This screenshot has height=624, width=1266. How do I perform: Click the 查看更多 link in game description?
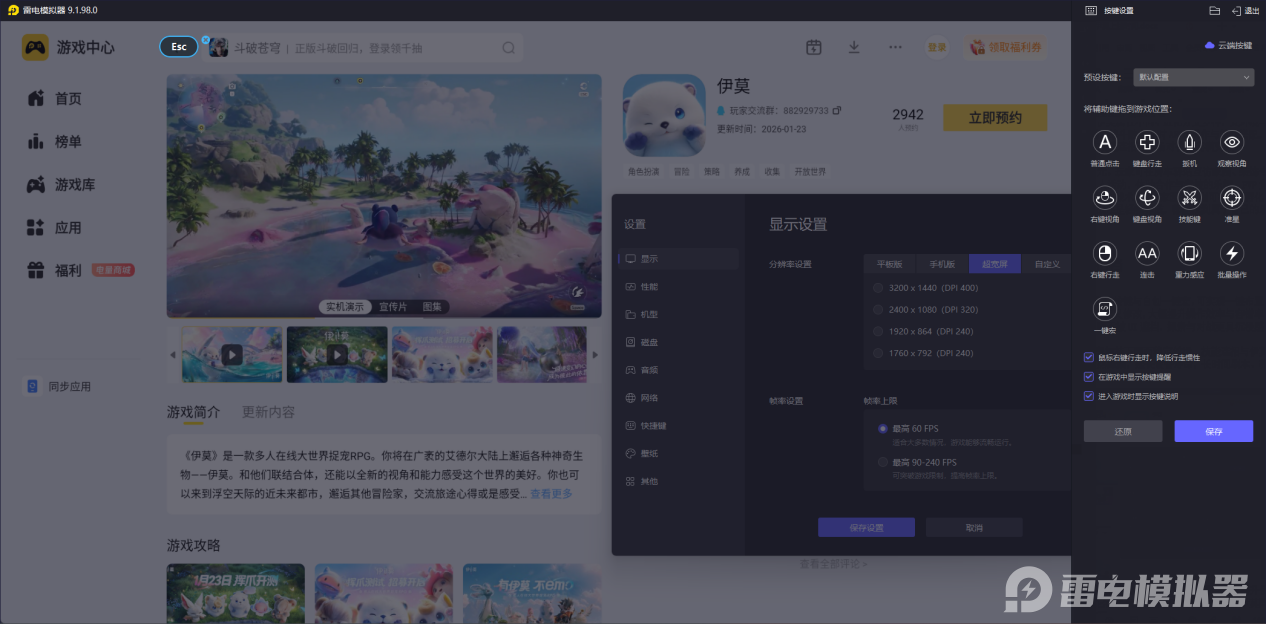click(x=551, y=494)
